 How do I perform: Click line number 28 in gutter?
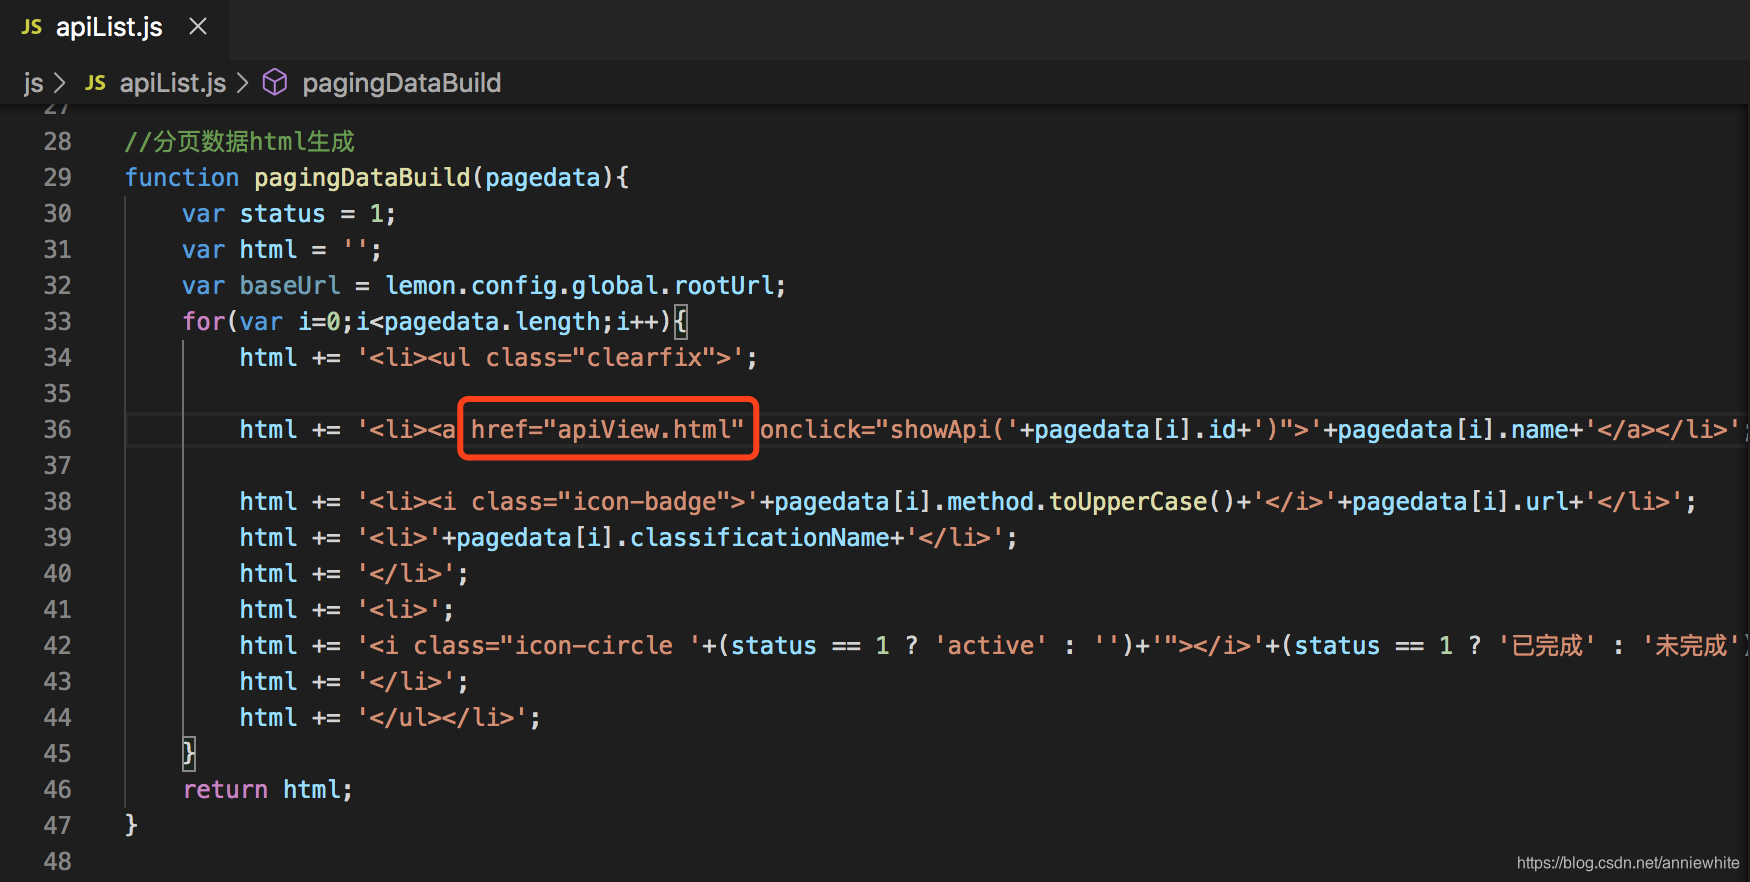click(57, 141)
